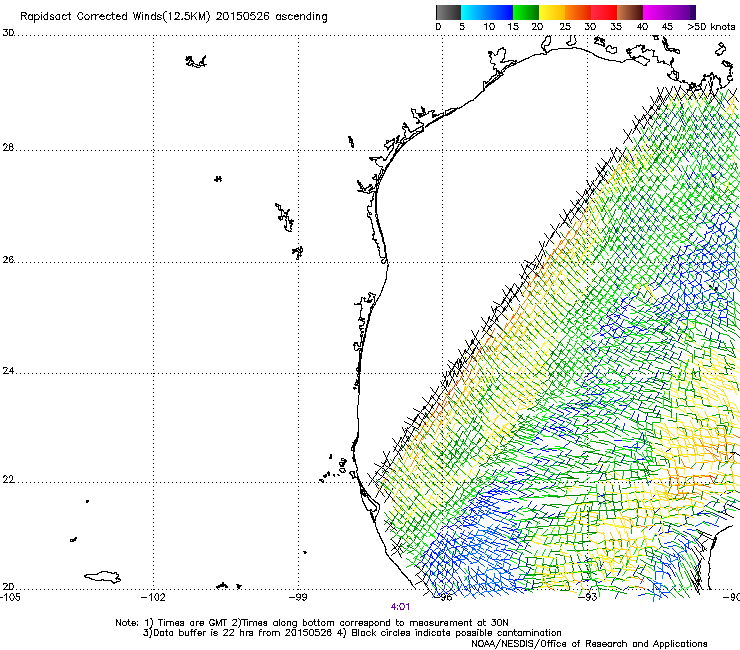Click the '35' label under the color bar
This screenshot has height=650, width=740.
pos(616,27)
